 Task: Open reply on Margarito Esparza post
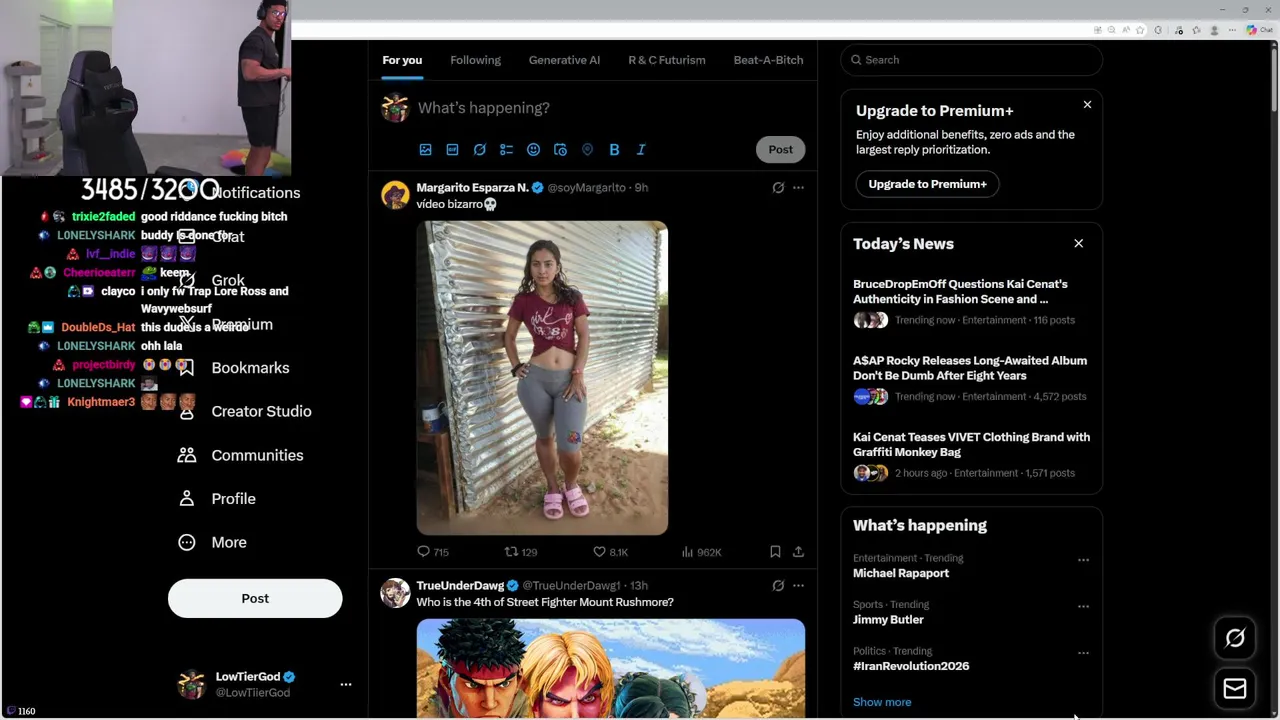point(432,552)
